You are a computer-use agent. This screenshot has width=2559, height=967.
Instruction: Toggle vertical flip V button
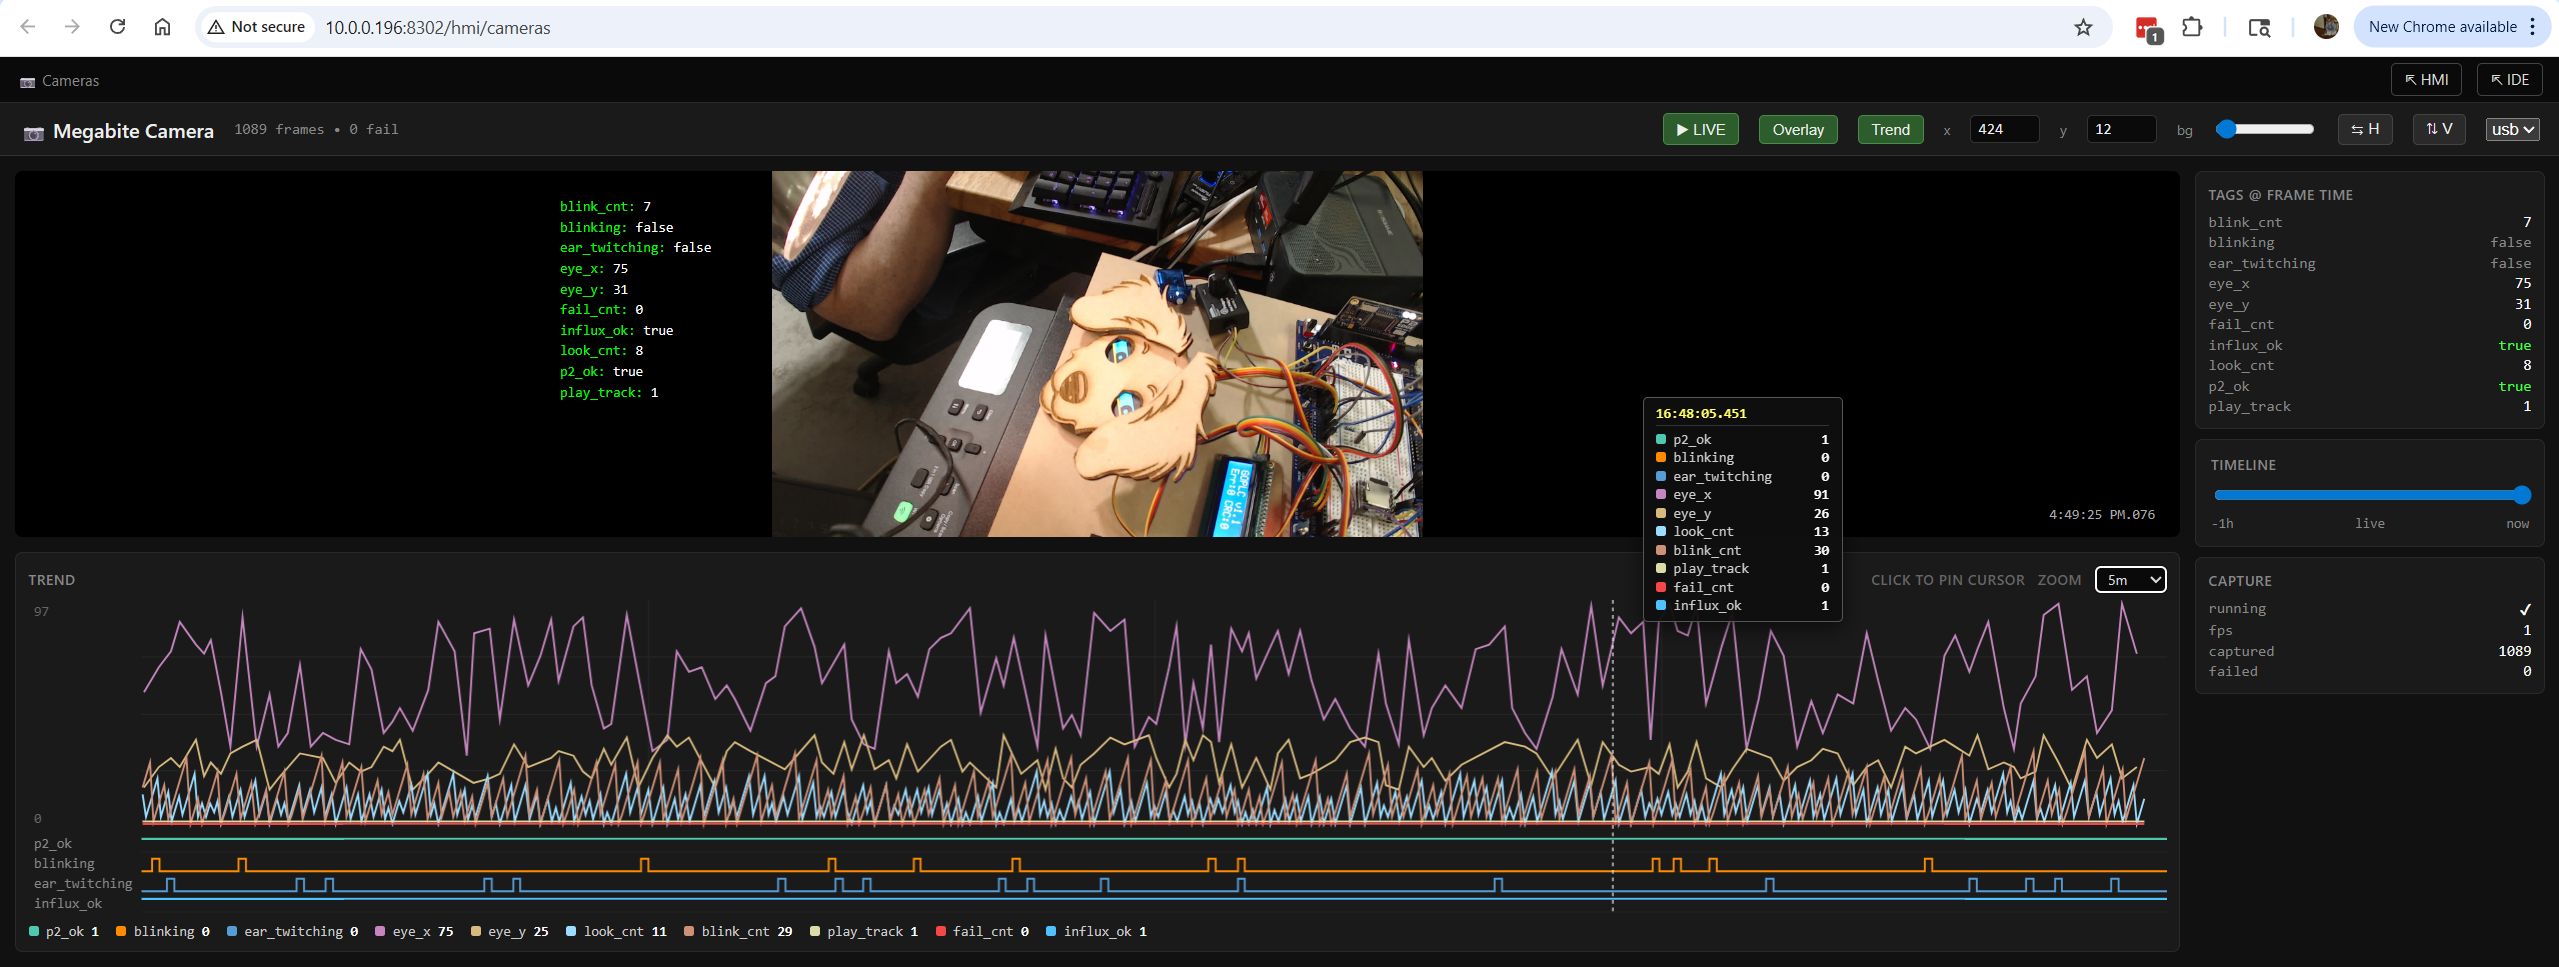tap(2438, 130)
